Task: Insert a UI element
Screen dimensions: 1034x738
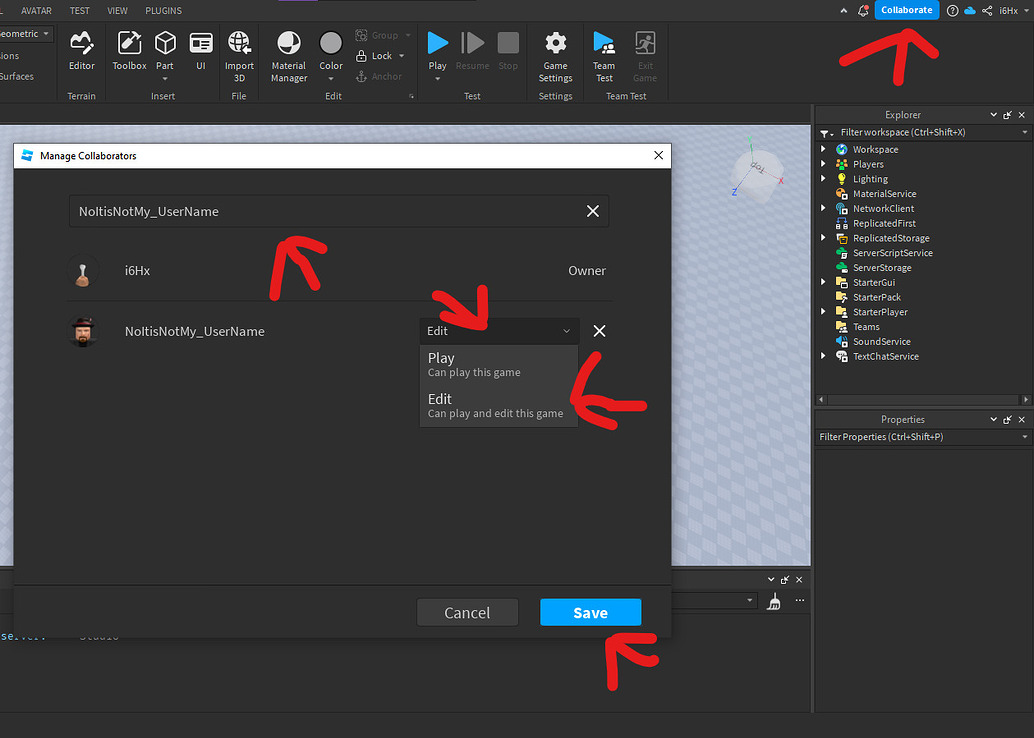Action: click(x=201, y=50)
